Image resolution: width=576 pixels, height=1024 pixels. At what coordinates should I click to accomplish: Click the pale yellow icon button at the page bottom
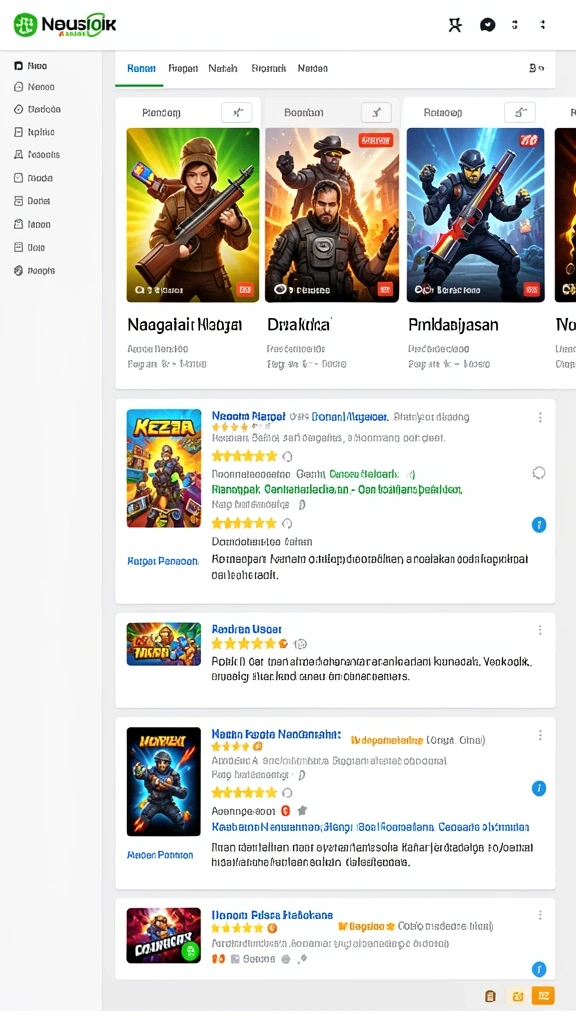pos(518,996)
